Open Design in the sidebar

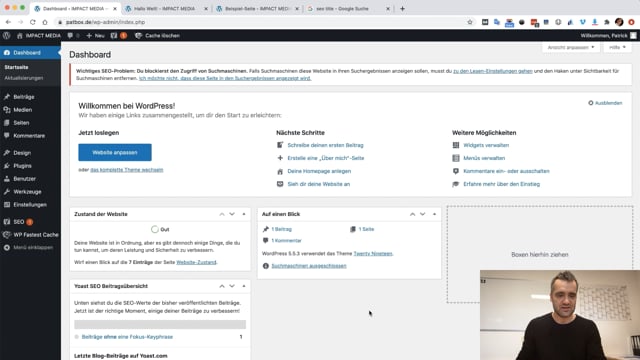click(x=22, y=153)
